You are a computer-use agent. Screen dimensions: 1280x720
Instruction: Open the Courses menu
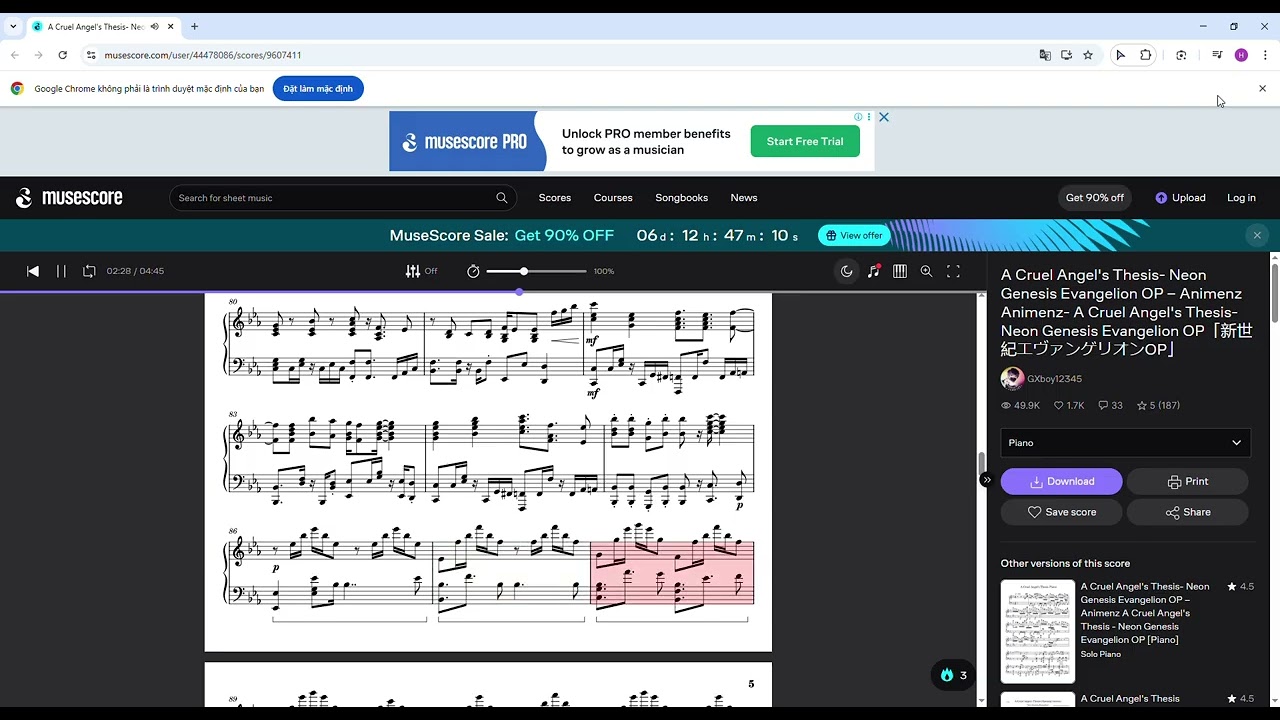coord(613,198)
